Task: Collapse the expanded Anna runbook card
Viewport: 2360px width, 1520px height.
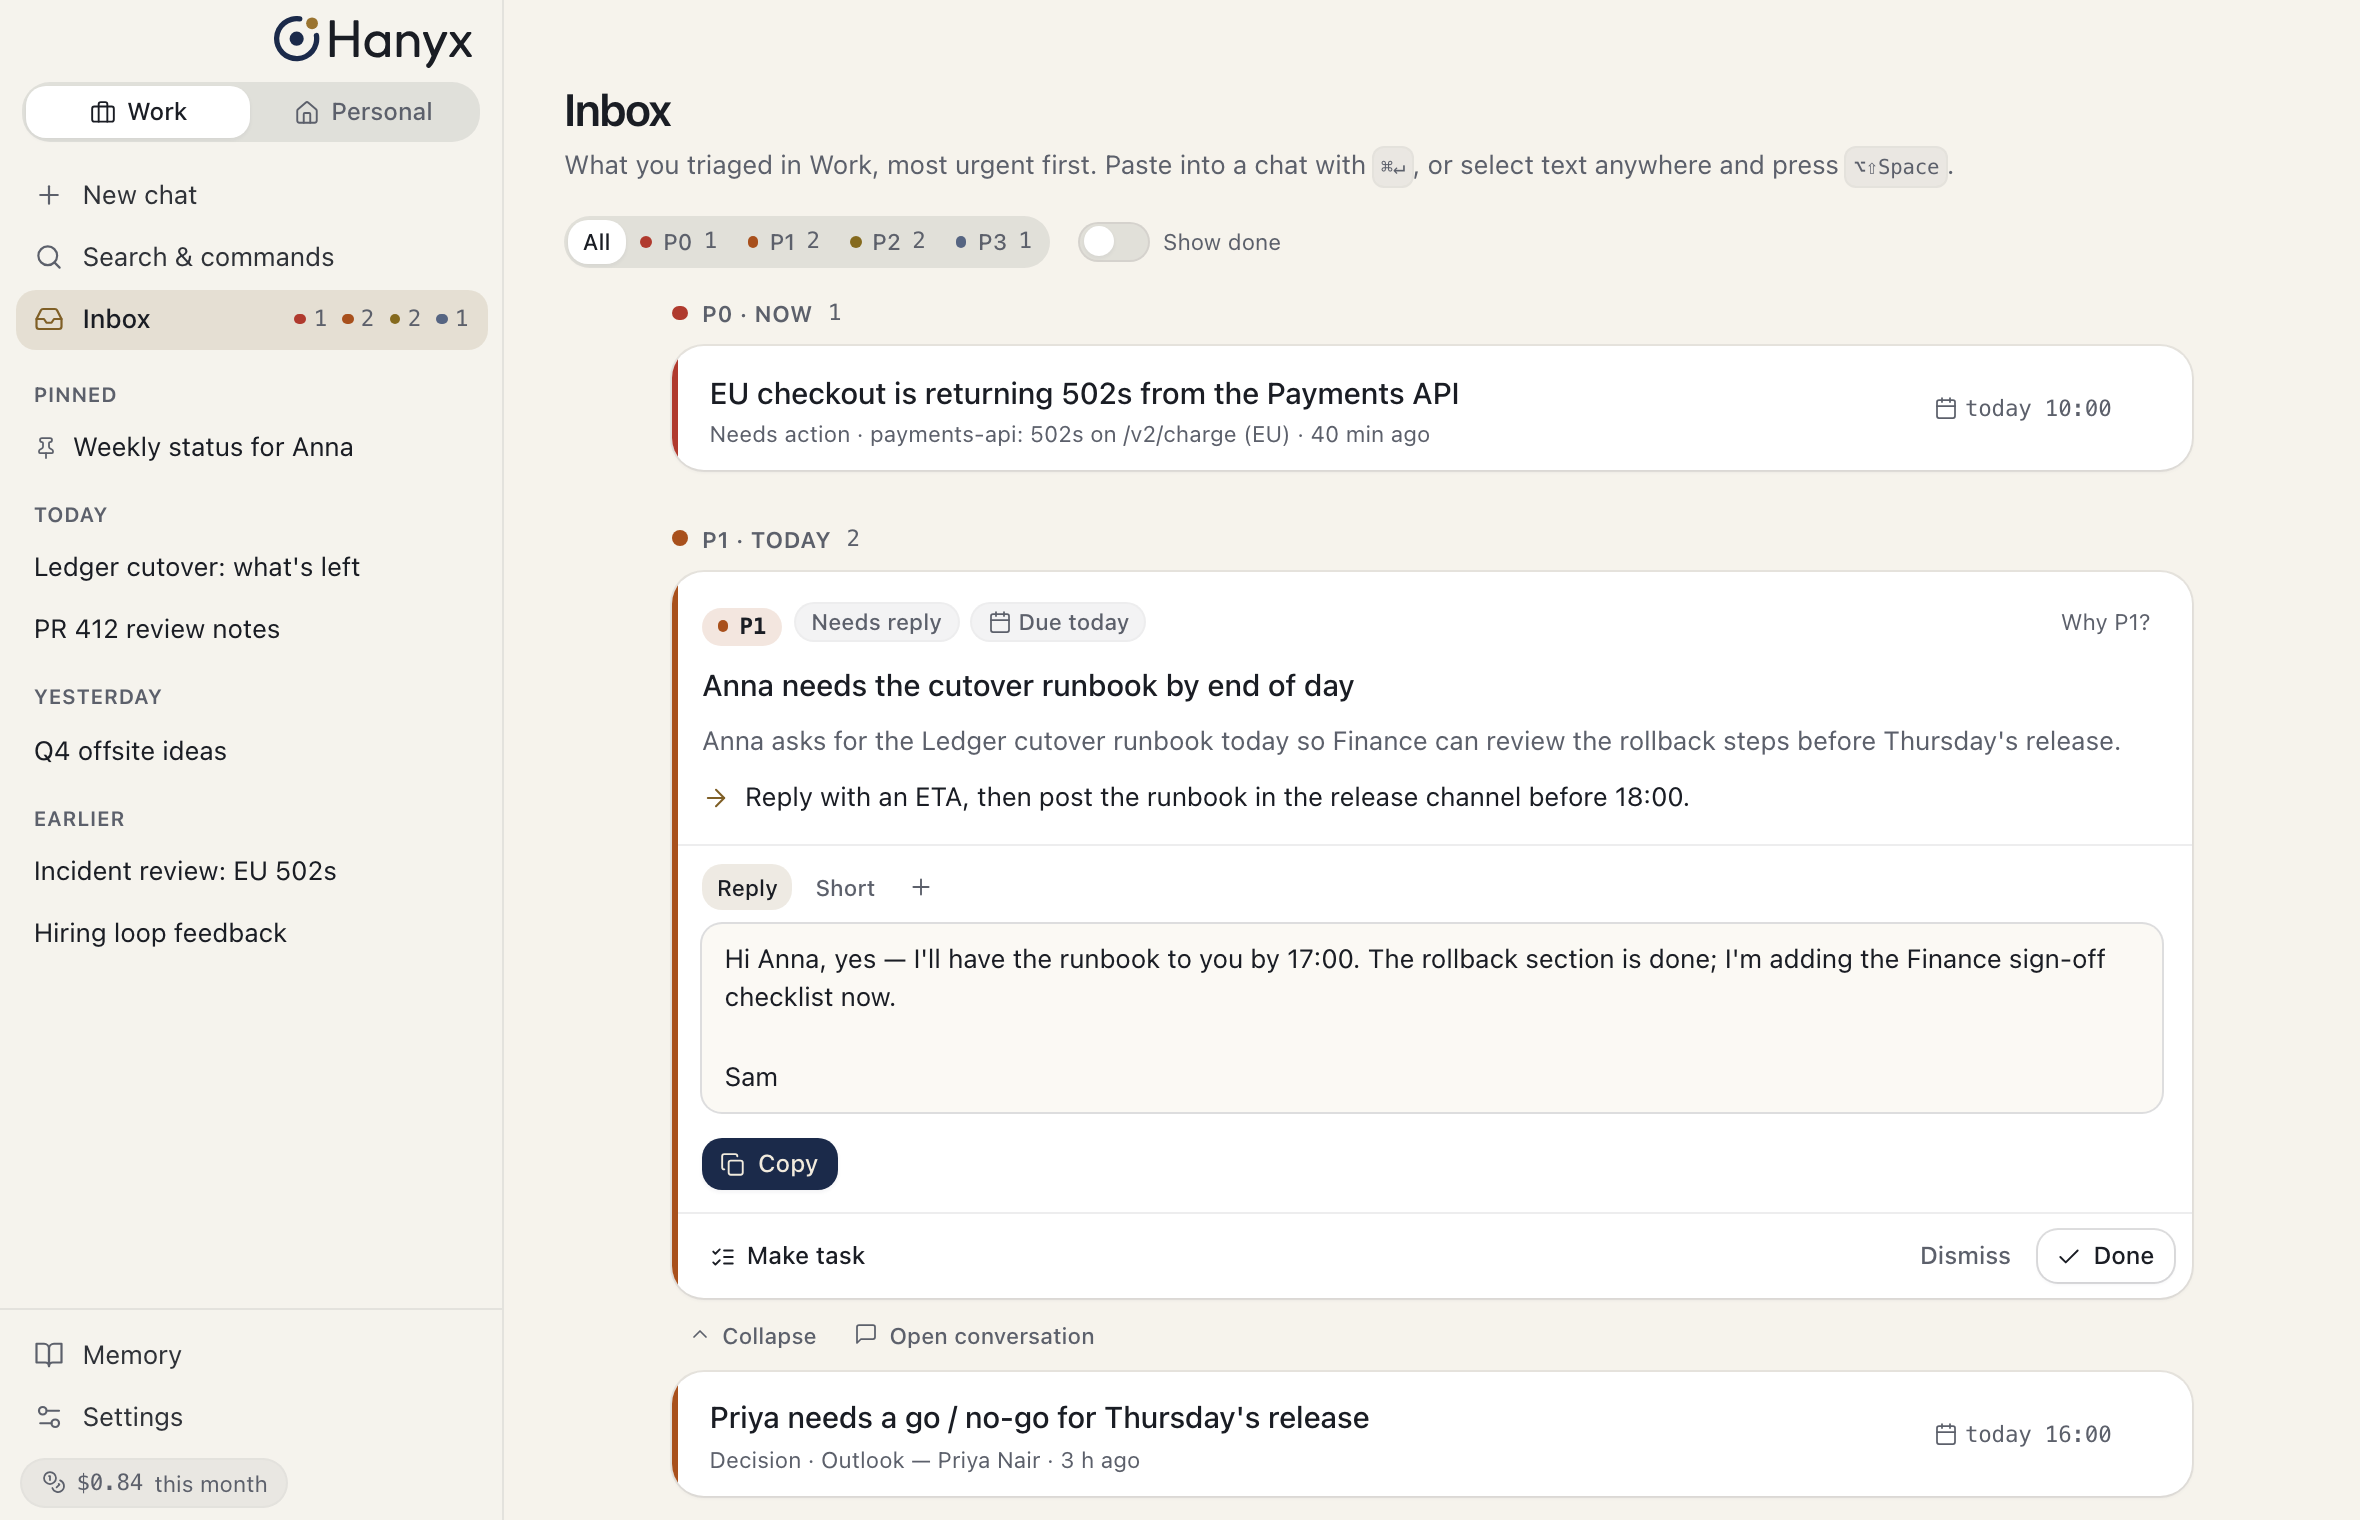Action: point(755,1336)
